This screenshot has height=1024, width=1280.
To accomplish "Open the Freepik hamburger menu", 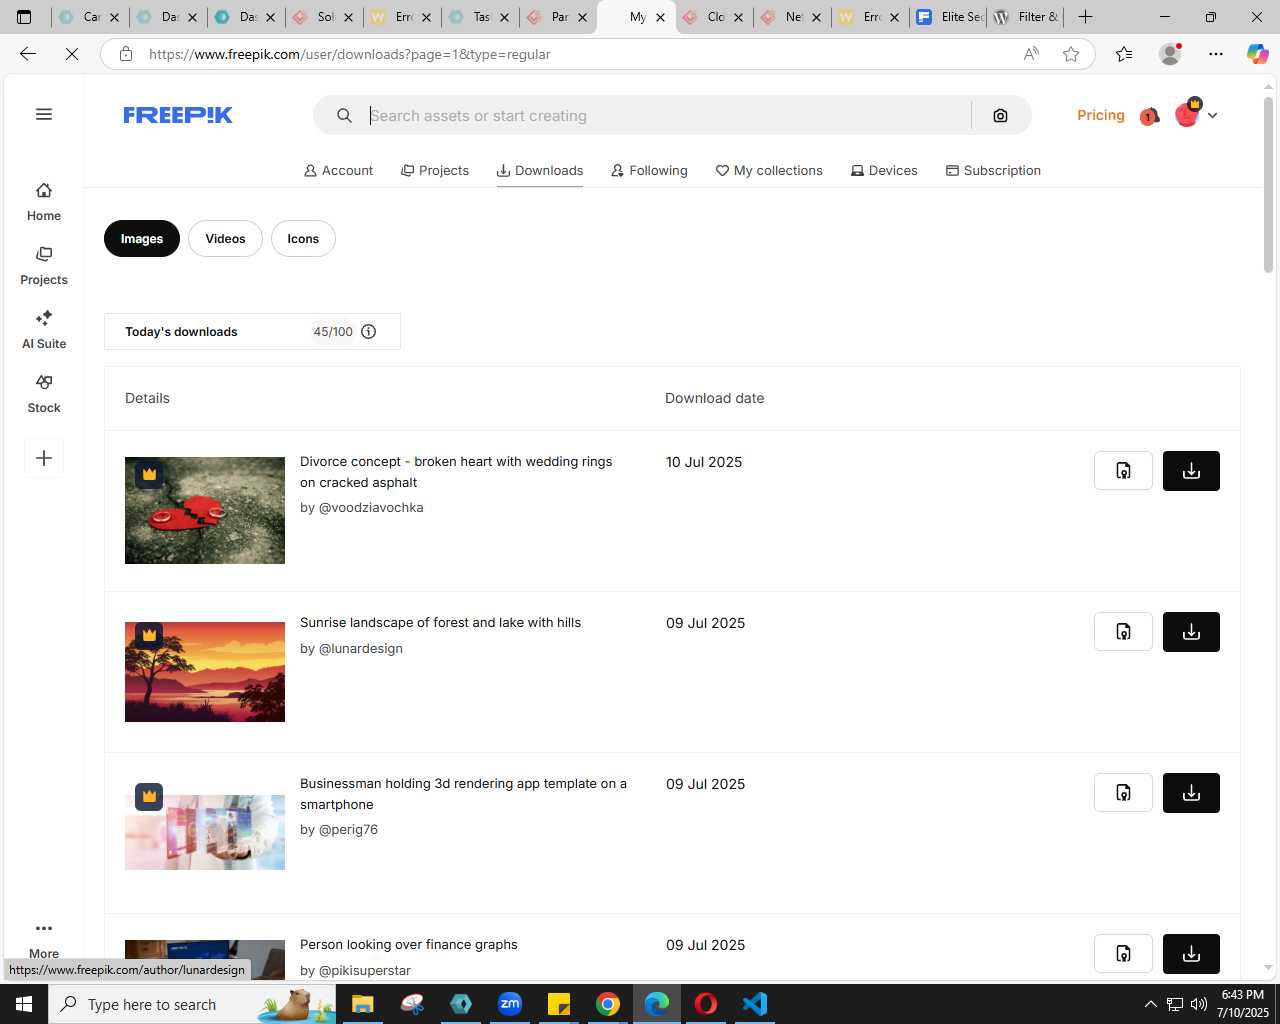I will coord(44,114).
